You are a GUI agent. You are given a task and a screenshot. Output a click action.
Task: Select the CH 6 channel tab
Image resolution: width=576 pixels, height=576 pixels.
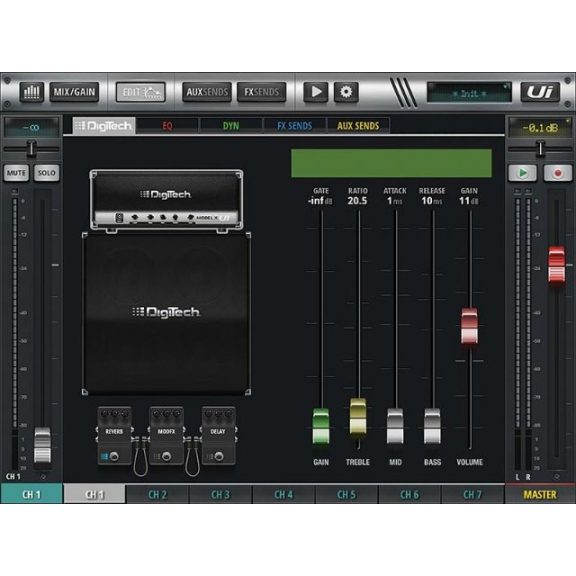coord(410,494)
